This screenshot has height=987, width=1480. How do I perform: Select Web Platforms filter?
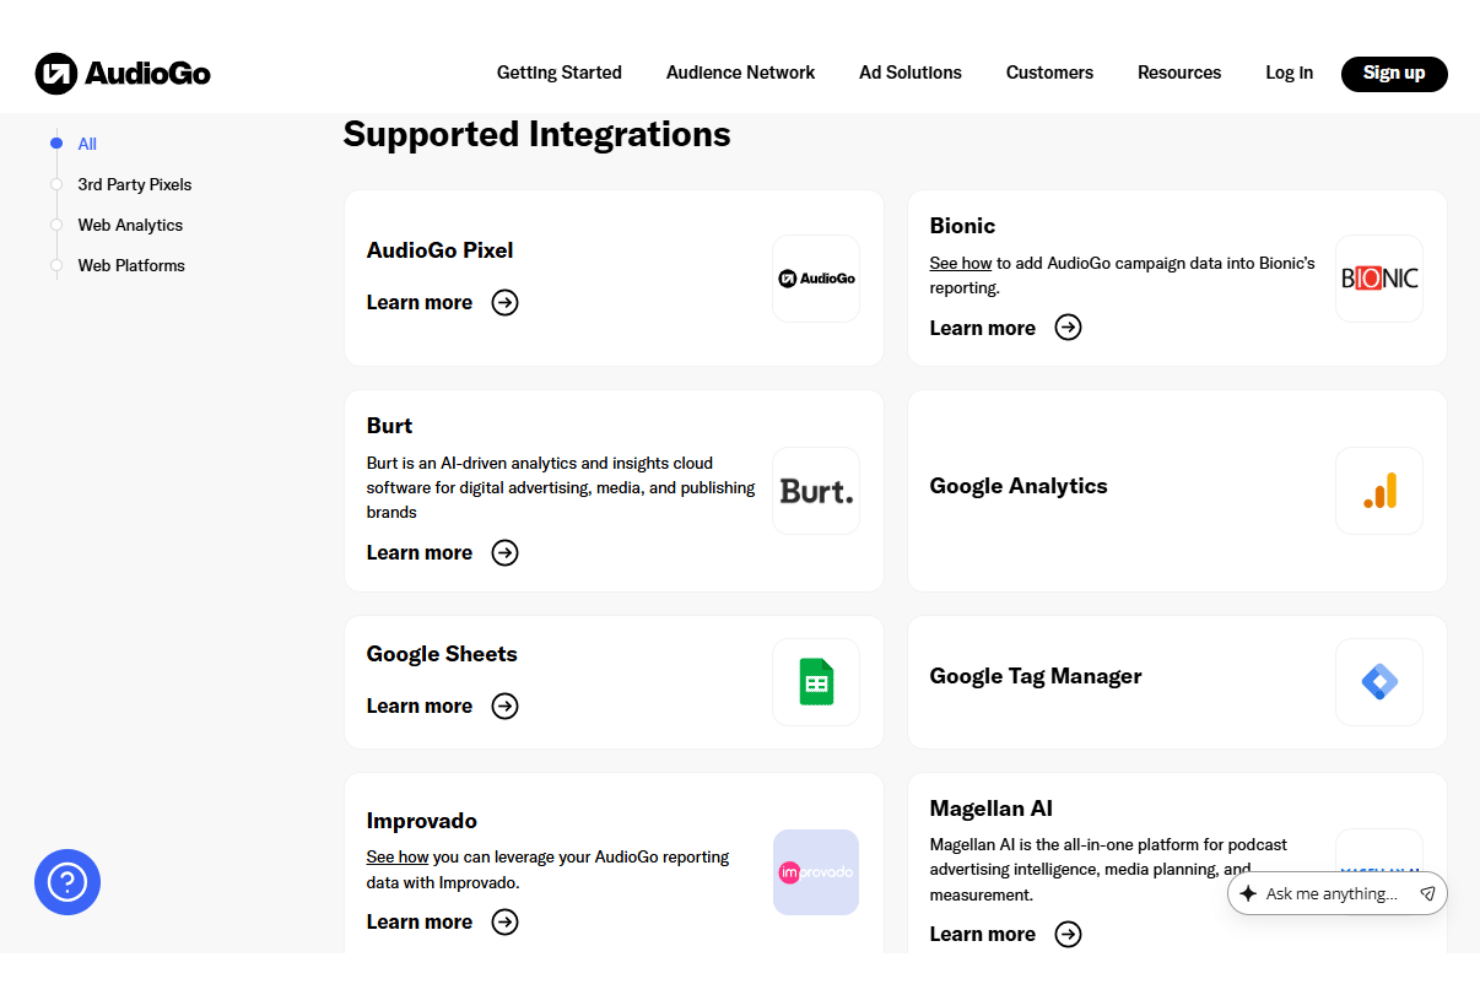point(131,266)
